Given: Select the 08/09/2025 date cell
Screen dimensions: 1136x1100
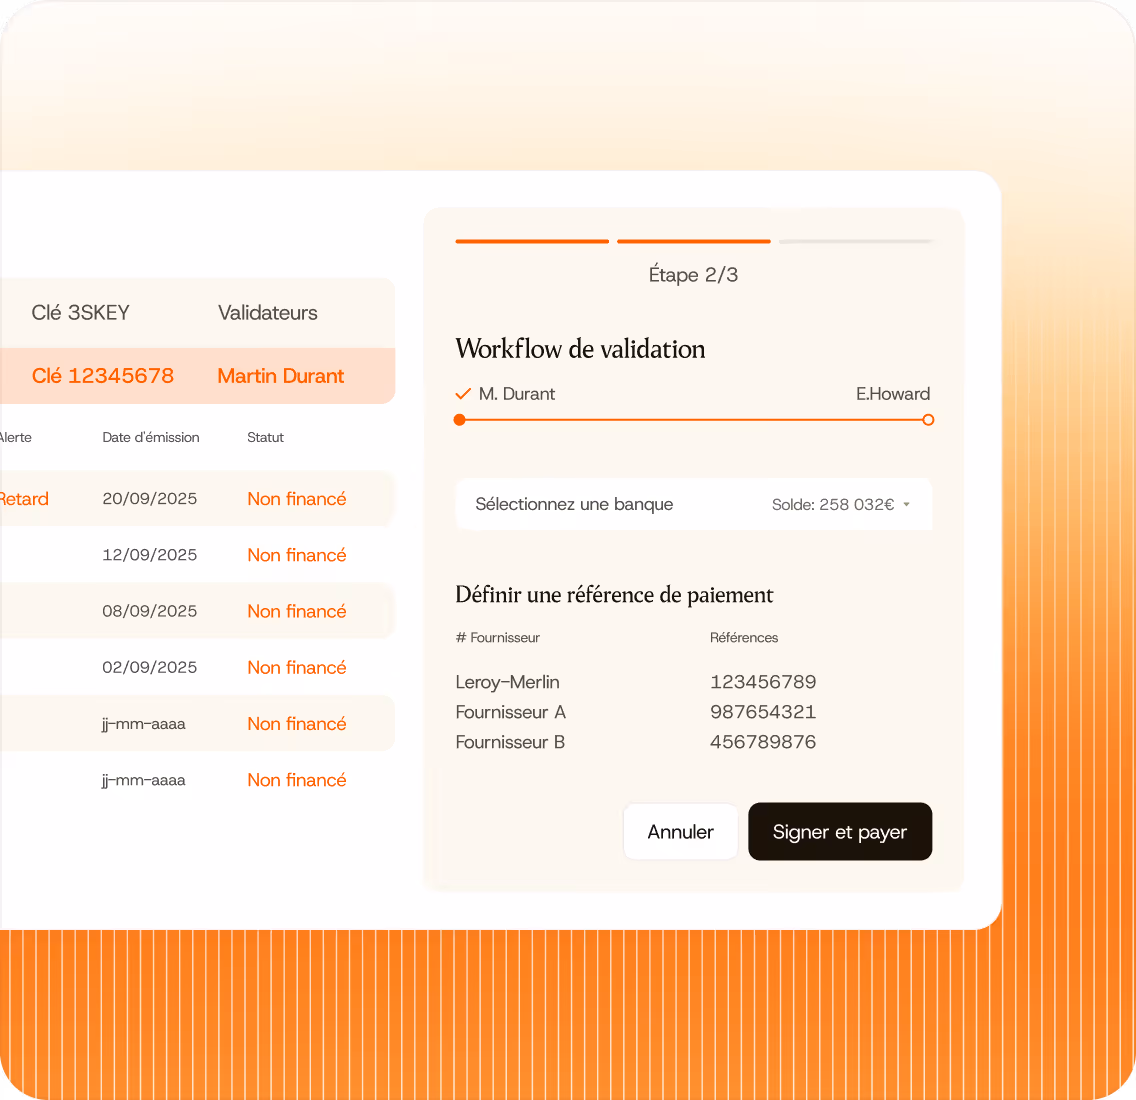Looking at the screenshot, I should point(149,611).
